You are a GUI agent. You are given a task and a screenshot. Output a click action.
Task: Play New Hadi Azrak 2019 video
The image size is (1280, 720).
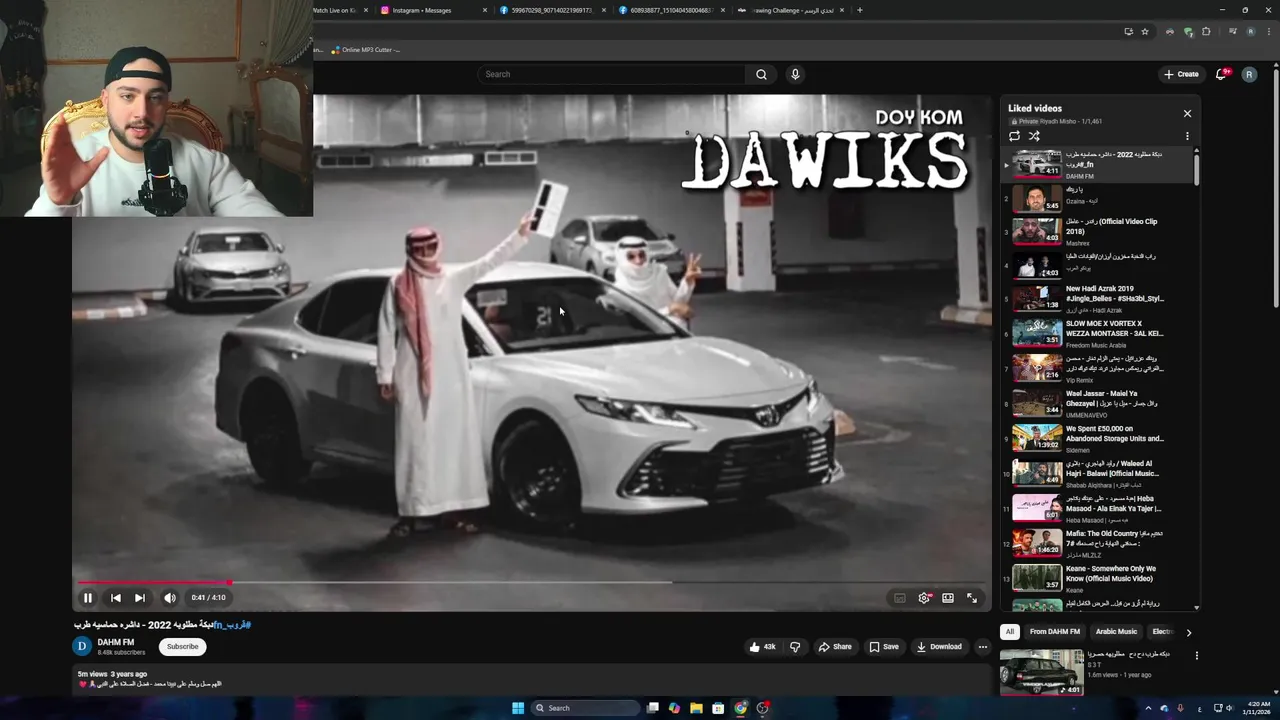[1097, 299]
